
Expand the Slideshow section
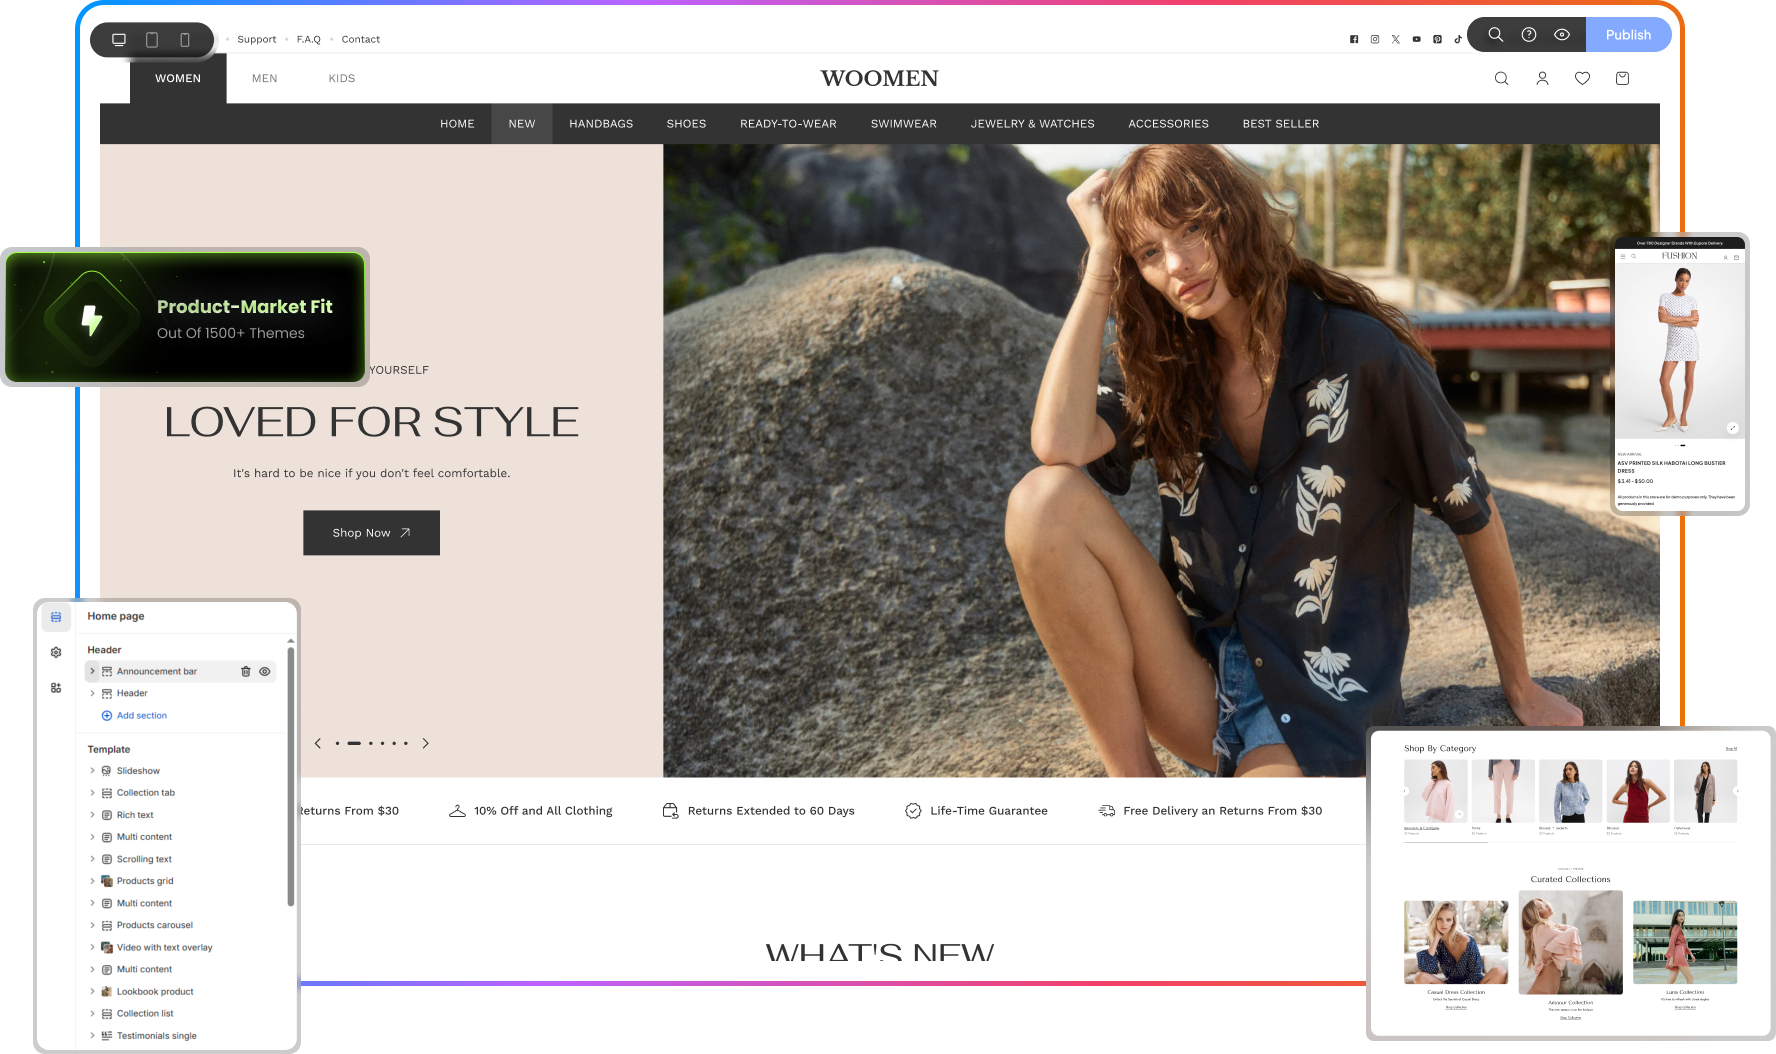click(92, 771)
